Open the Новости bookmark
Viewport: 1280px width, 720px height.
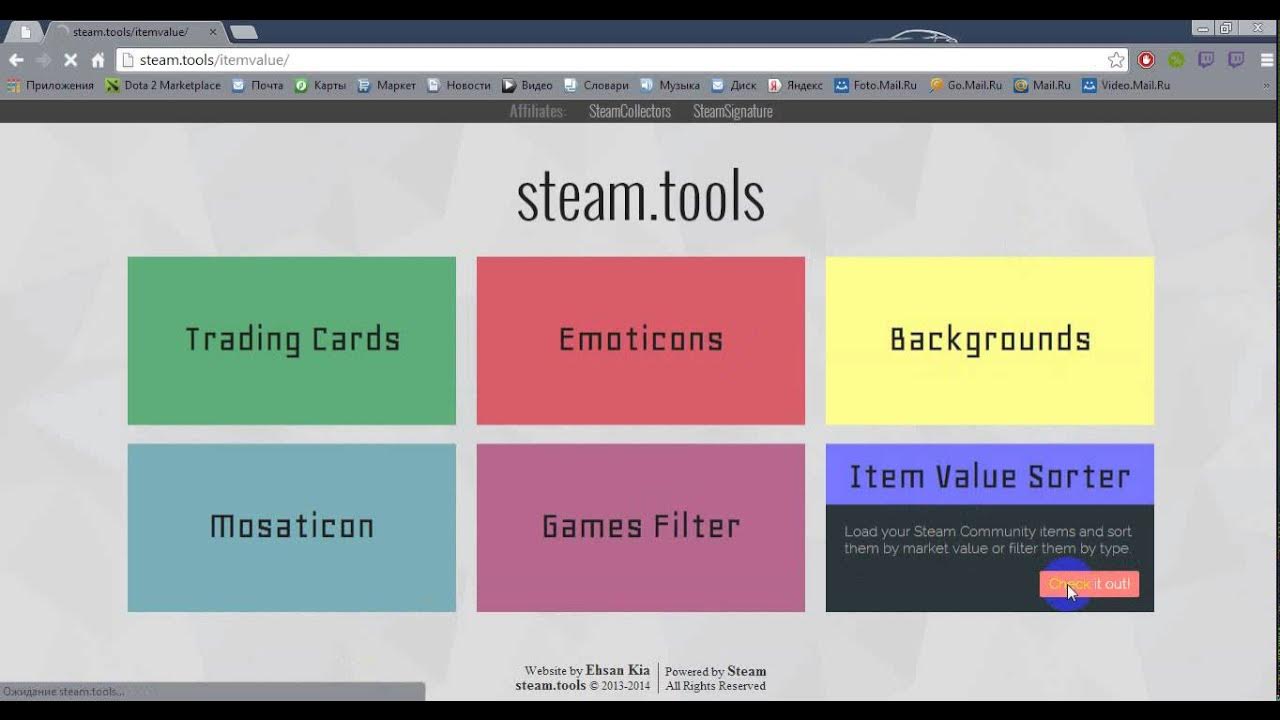pos(459,85)
